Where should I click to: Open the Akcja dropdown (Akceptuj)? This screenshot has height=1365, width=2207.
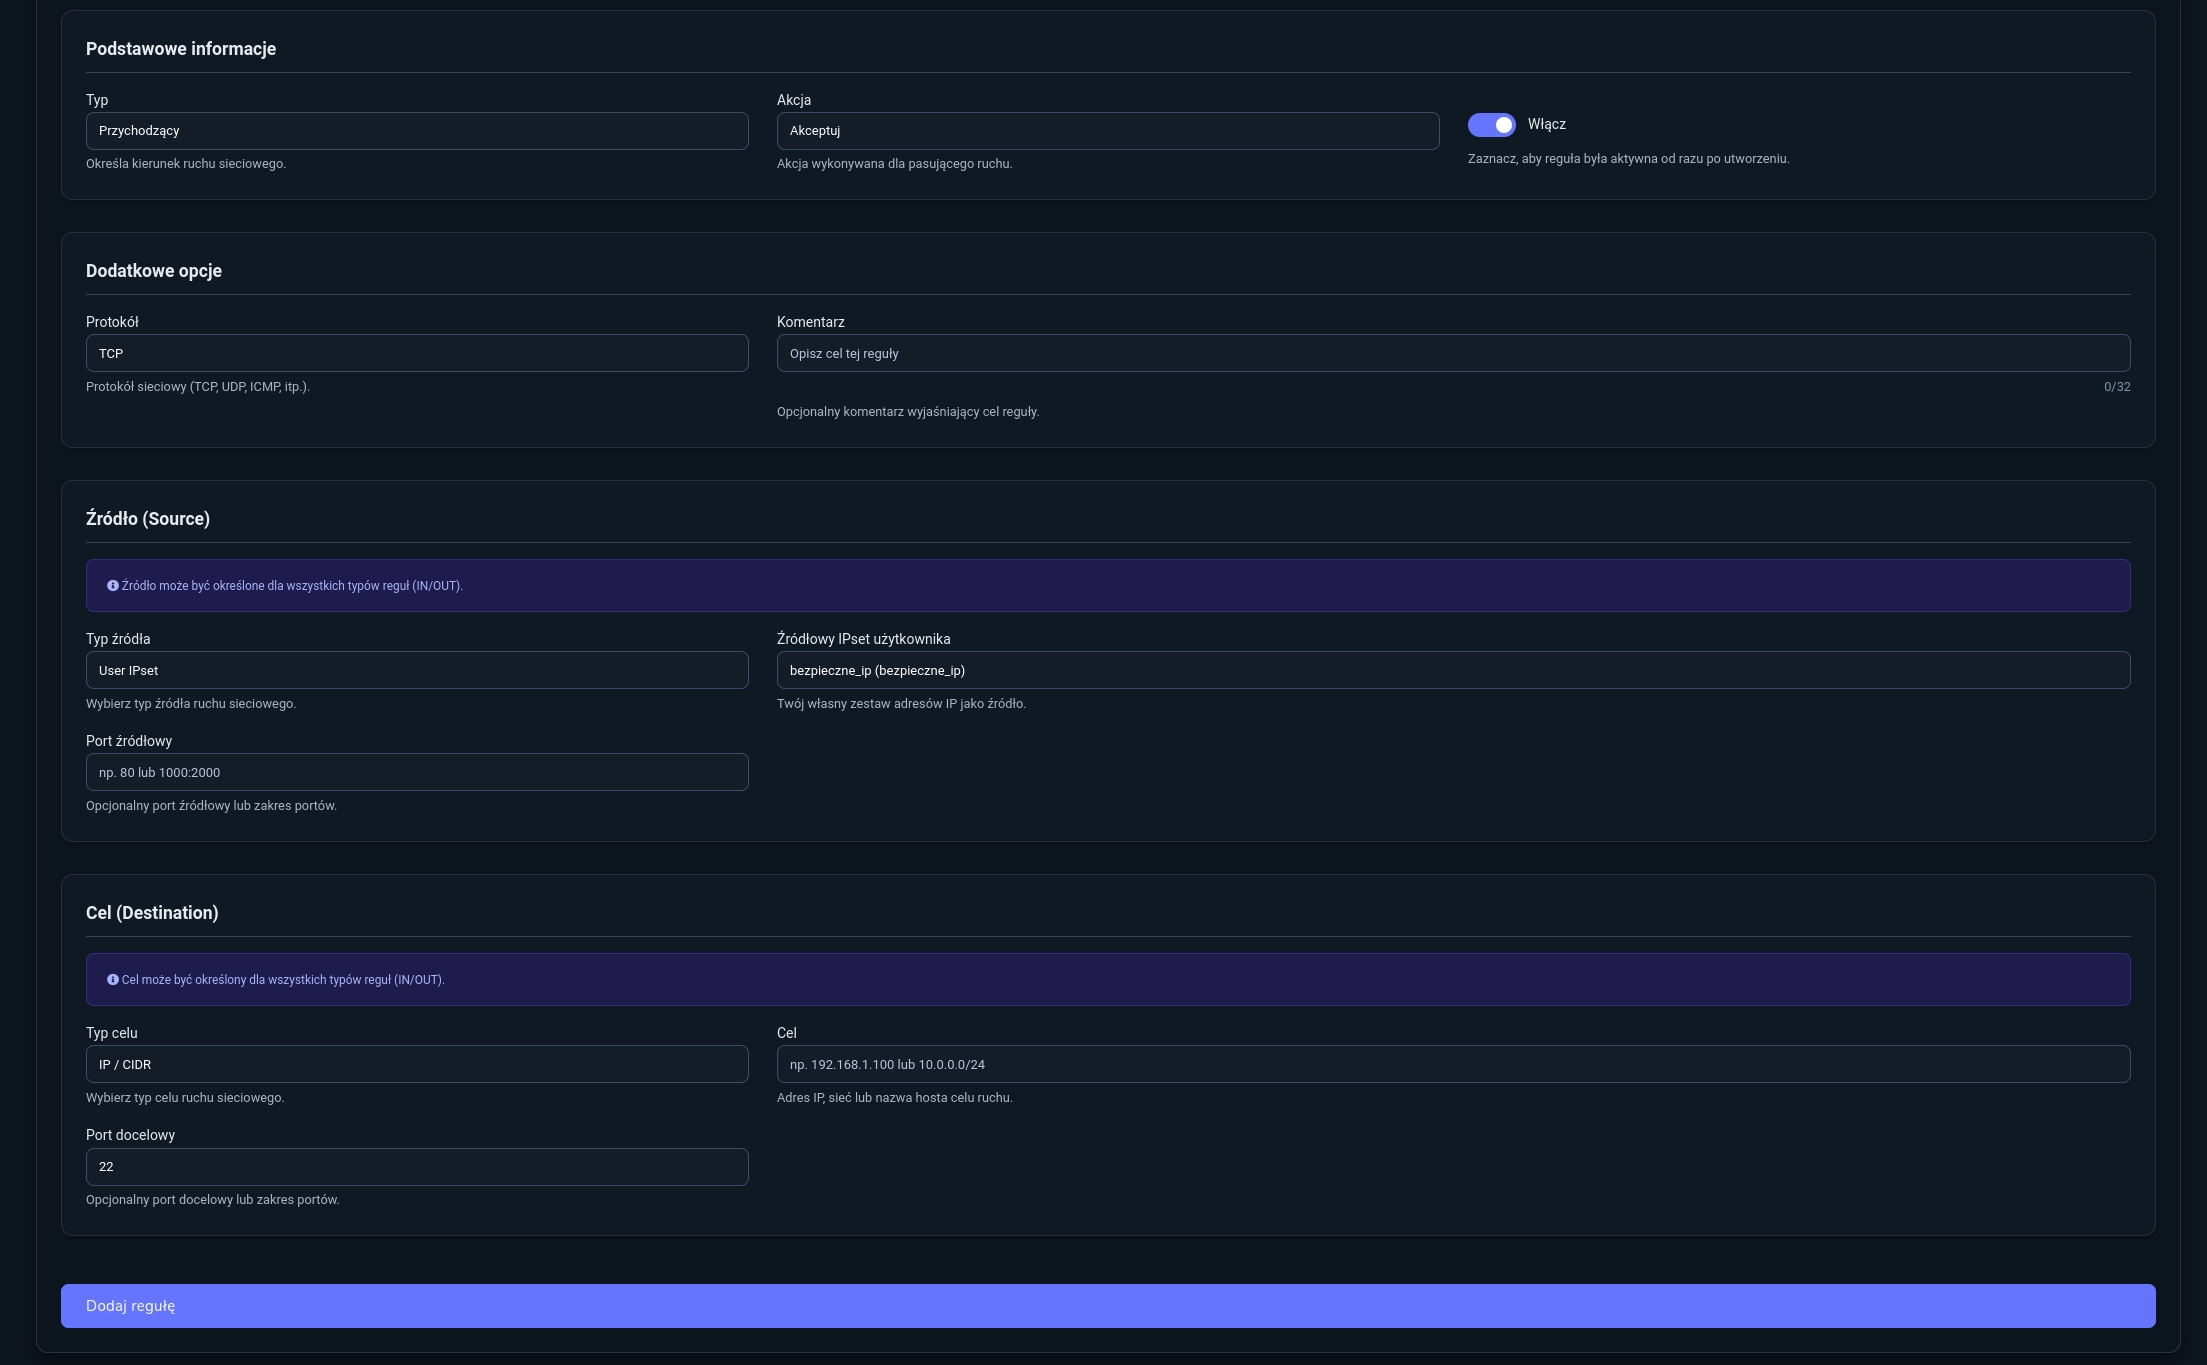(x=1107, y=131)
